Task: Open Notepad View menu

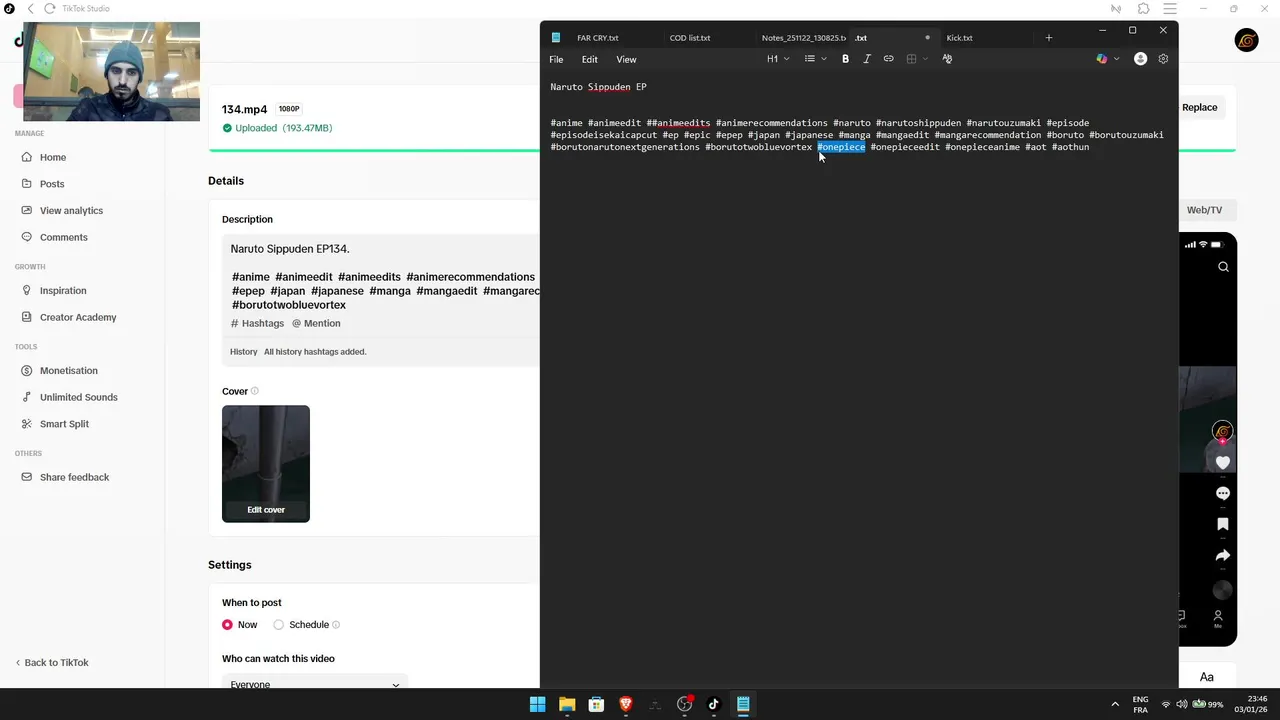Action: pos(626,59)
